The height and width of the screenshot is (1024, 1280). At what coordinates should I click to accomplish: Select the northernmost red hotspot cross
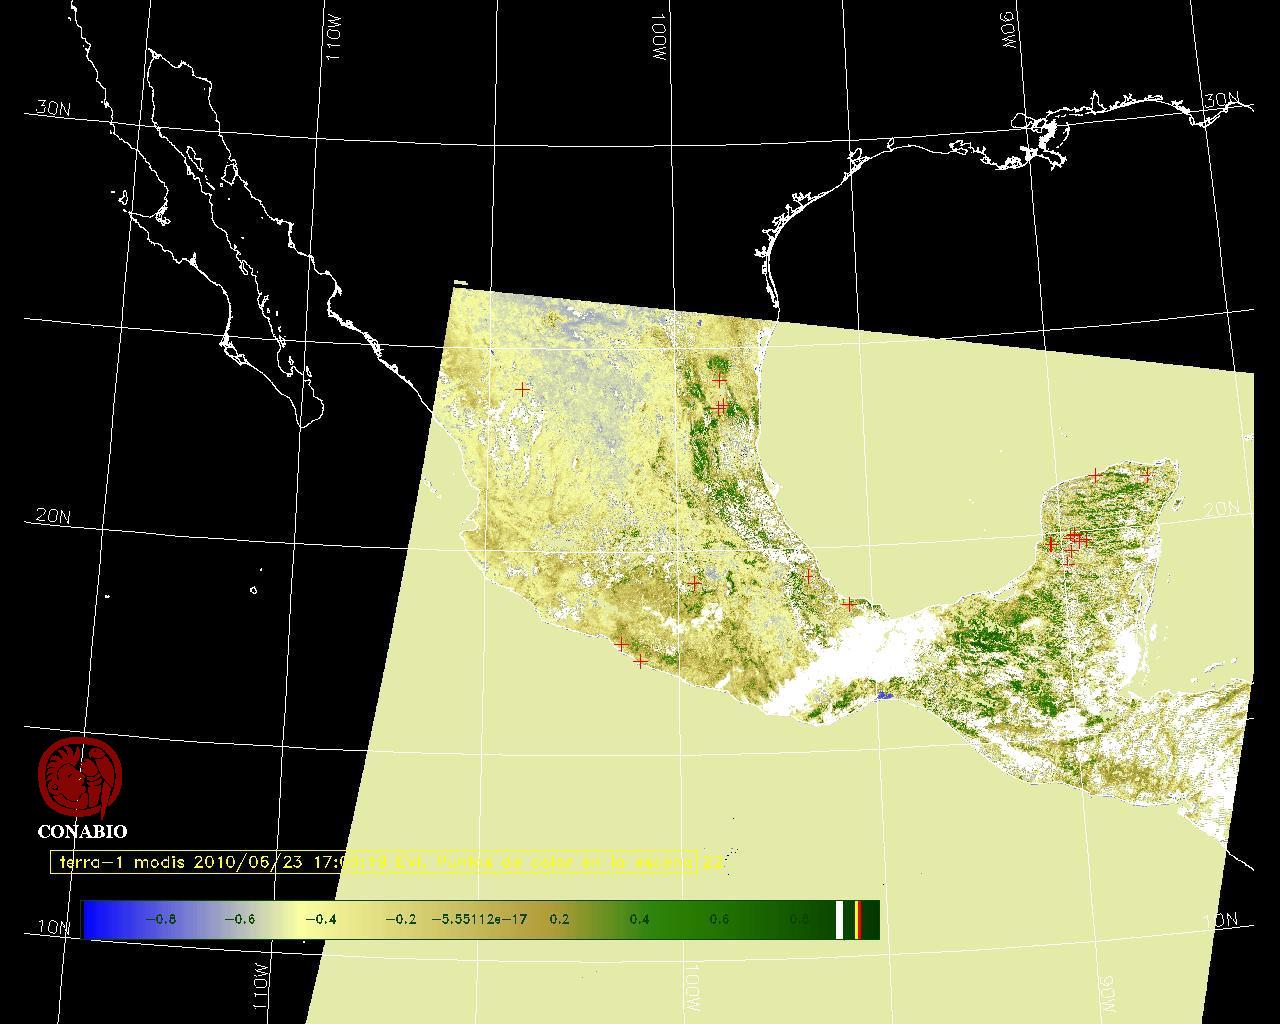pyautogui.click(x=719, y=380)
